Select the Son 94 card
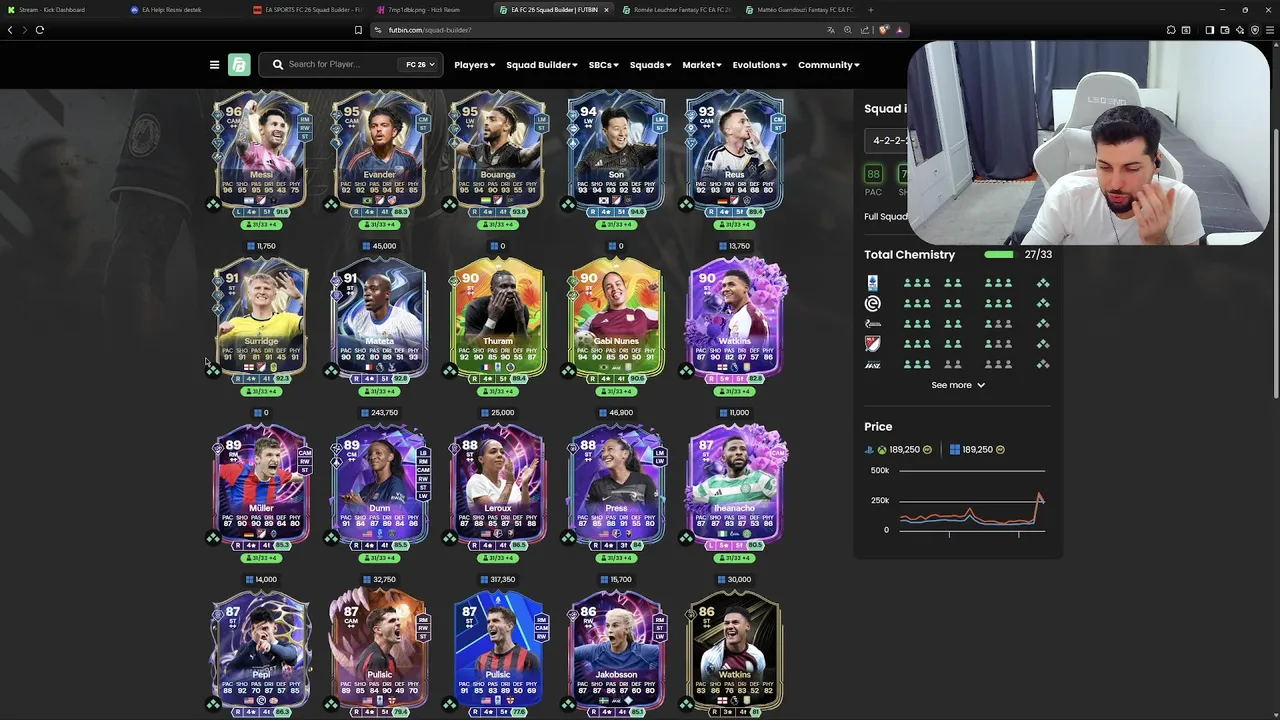 [x=616, y=150]
